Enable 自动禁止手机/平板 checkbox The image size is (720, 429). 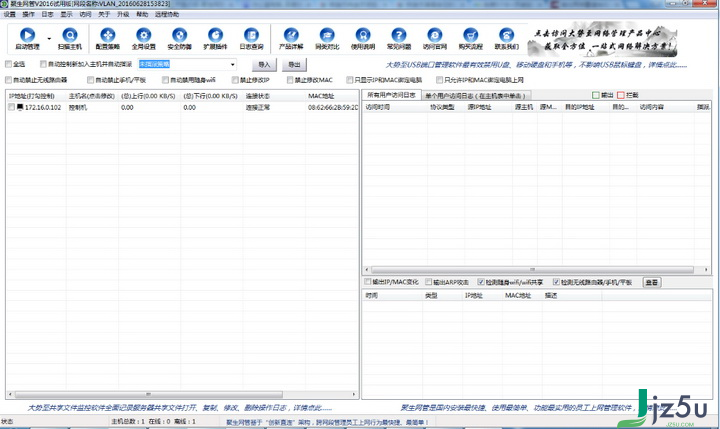pos(90,80)
